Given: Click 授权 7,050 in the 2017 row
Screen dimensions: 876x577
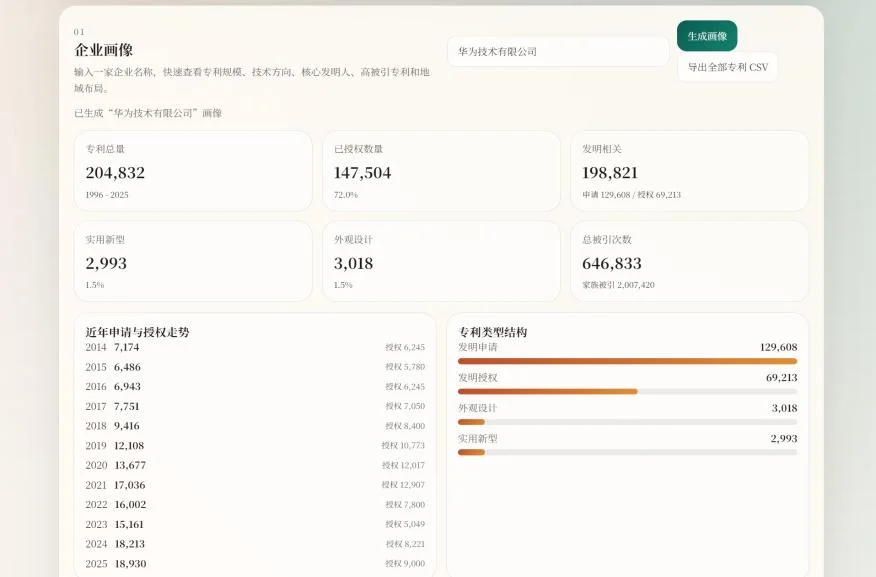Looking at the screenshot, I should coord(405,406).
